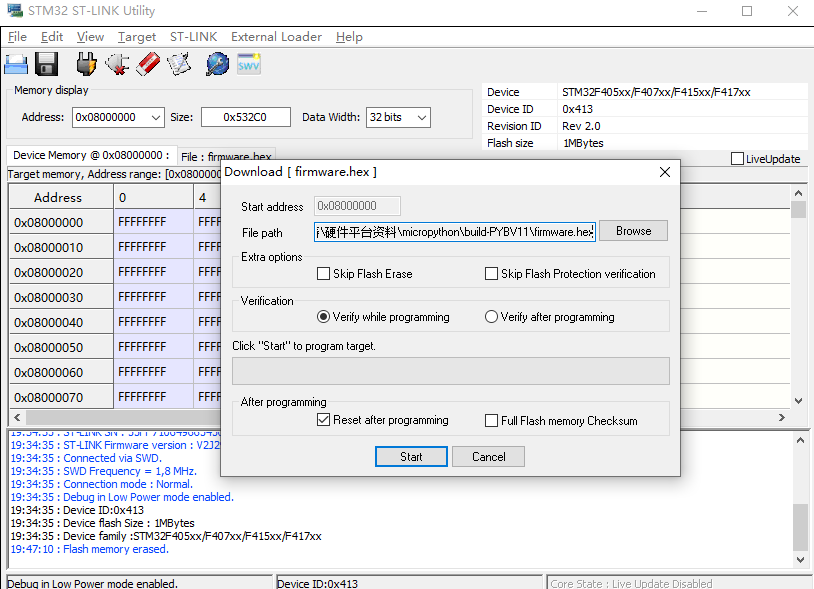Click the STM32 ST-LINK Utility title icon
Screen dimensions: 814x589
[15, 10]
